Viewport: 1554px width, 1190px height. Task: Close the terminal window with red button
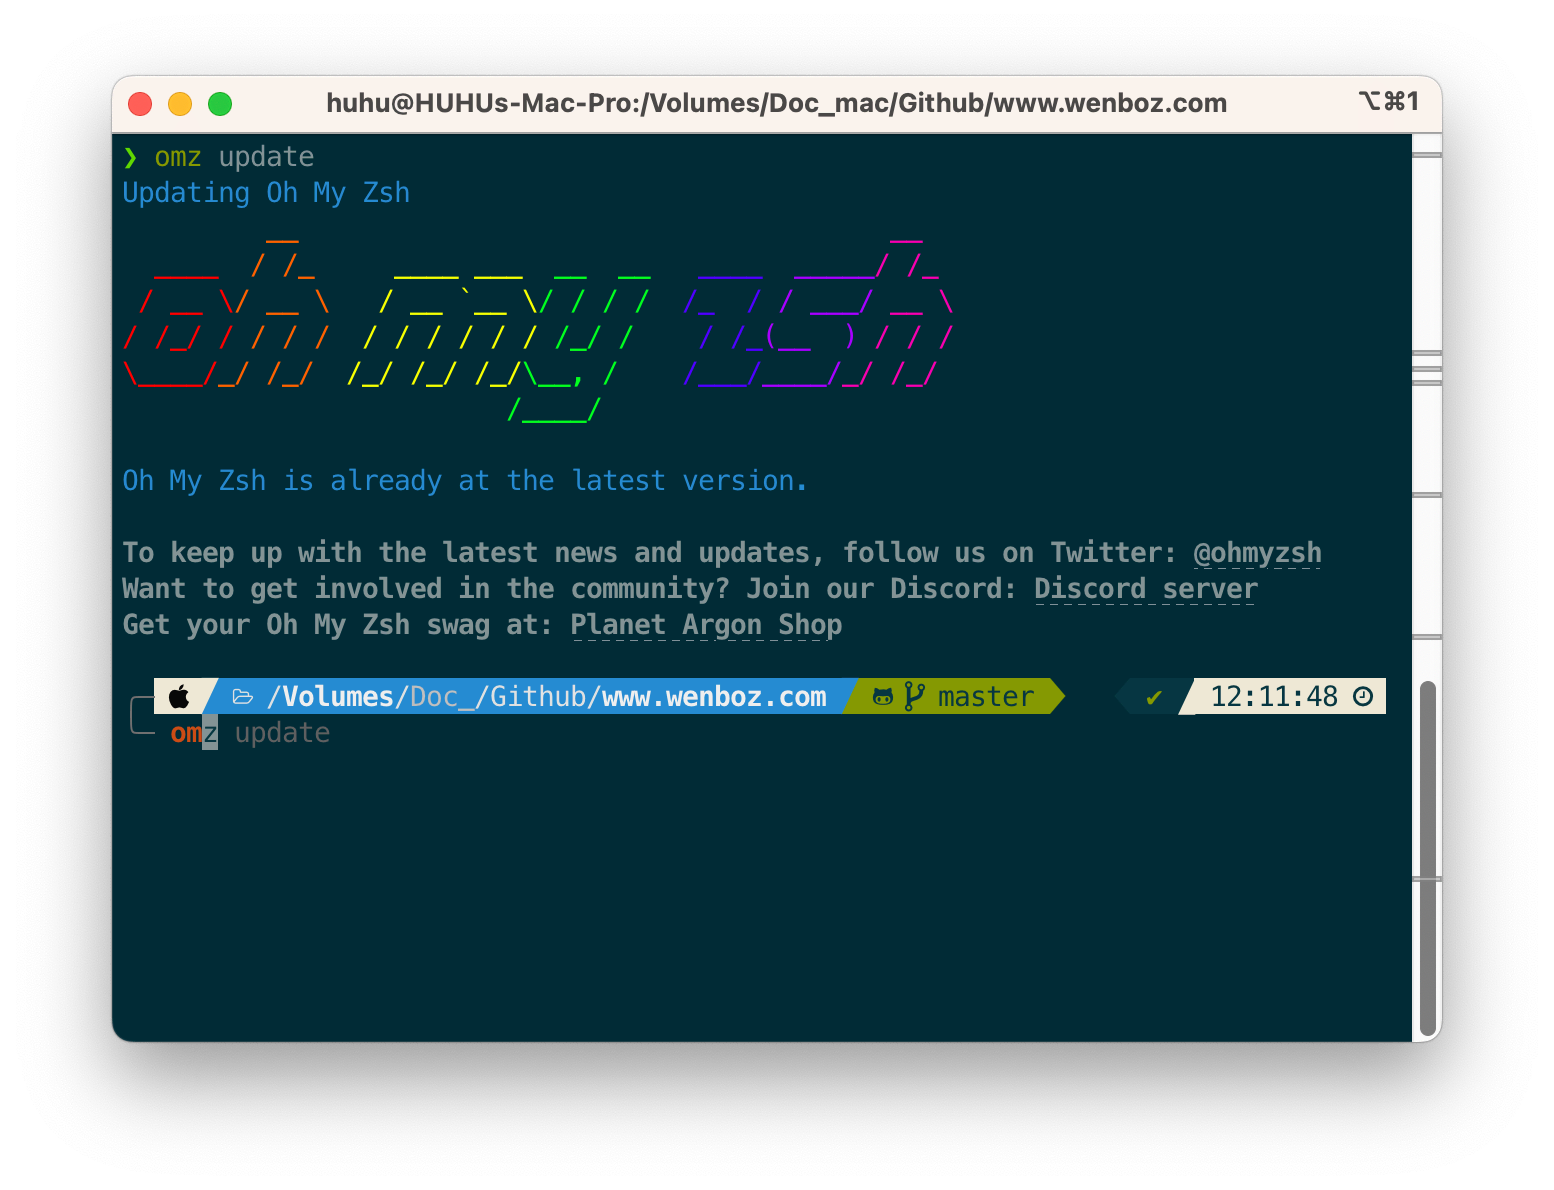click(x=140, y=104)
